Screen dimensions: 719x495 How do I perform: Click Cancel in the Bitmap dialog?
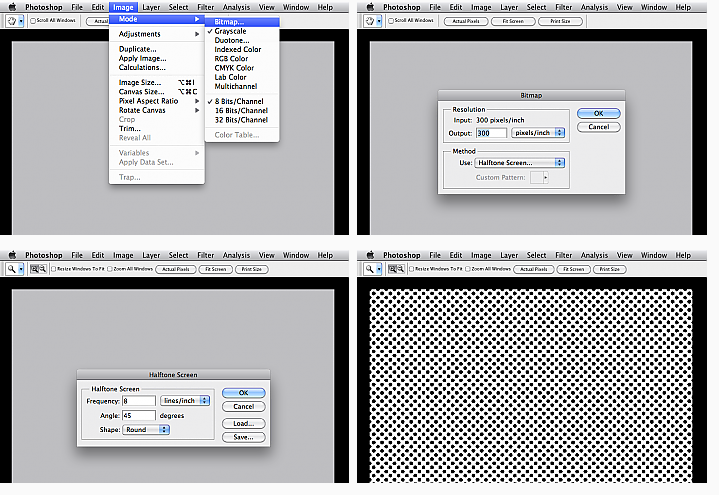pyautogui.click(x=599, y=127)
